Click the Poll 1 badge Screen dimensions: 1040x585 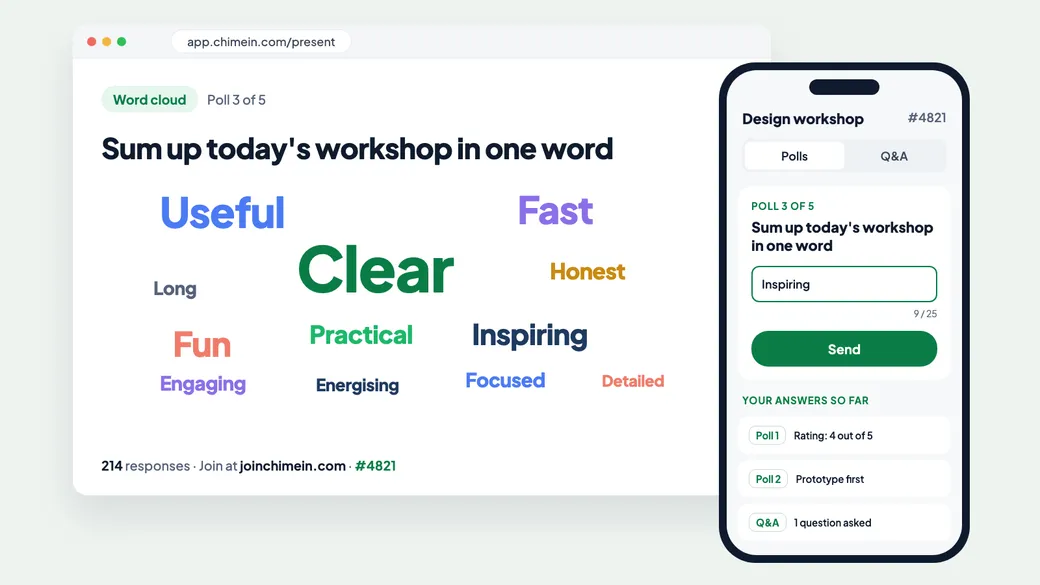coord(767,436)
